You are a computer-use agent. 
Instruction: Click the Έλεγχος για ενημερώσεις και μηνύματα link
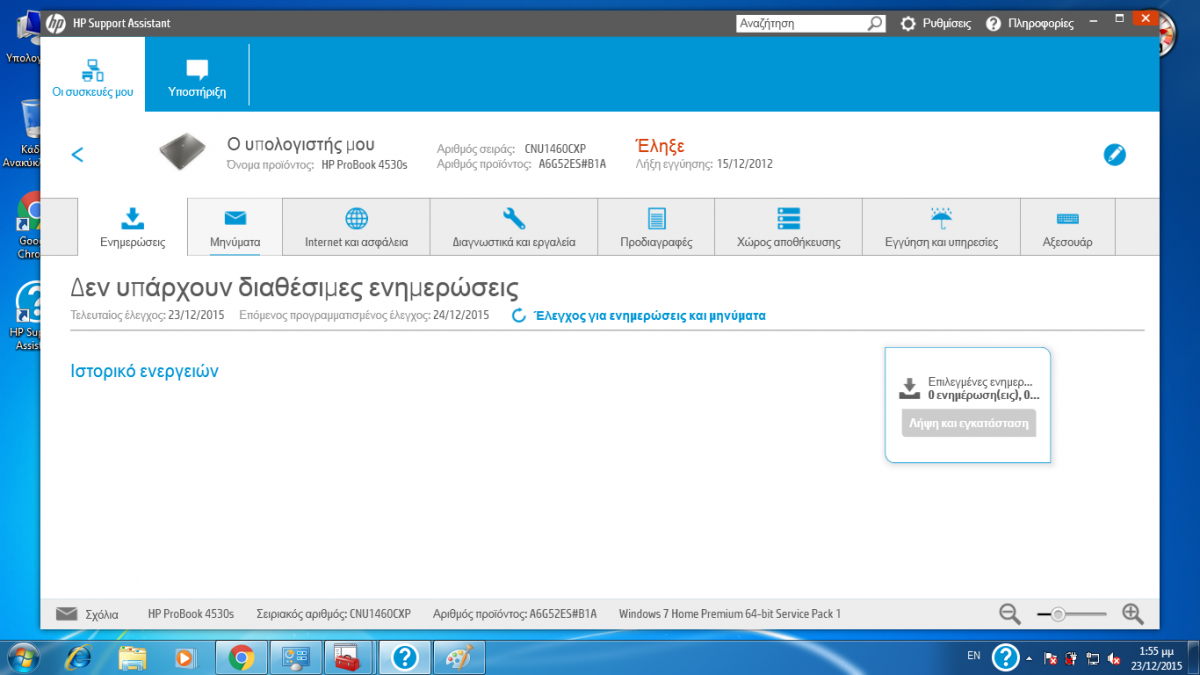point(650,315)
